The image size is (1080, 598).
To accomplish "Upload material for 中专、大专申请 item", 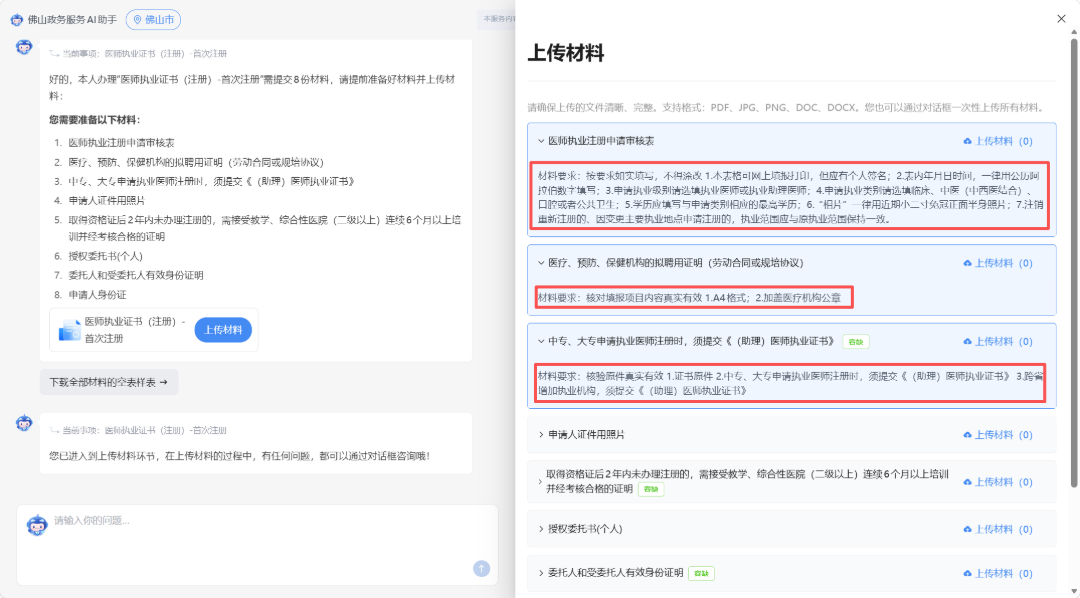I will pyautogui.click(x=998, y=342).
